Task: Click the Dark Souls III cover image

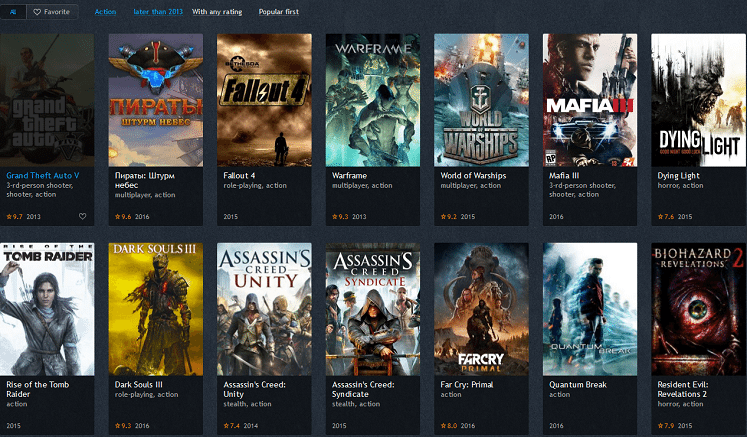Action: (156, 309)
